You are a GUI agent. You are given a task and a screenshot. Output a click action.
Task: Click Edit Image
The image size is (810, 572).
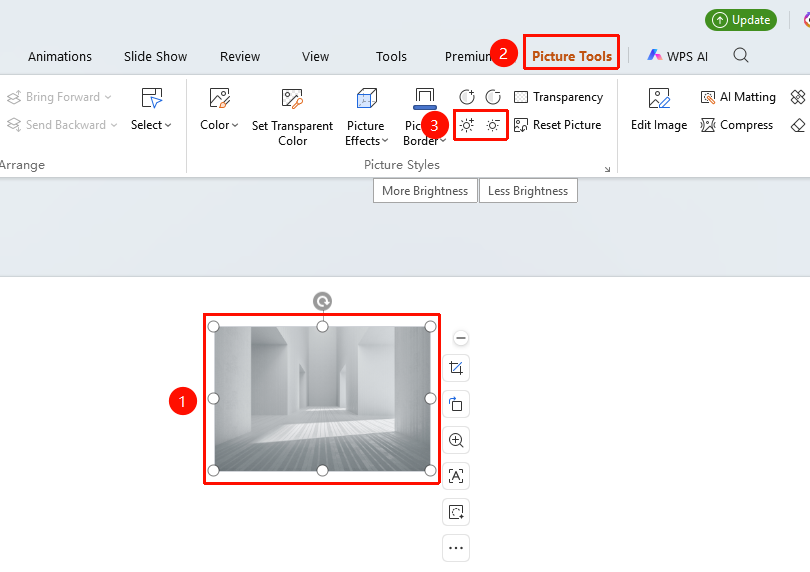coord(659,110)
